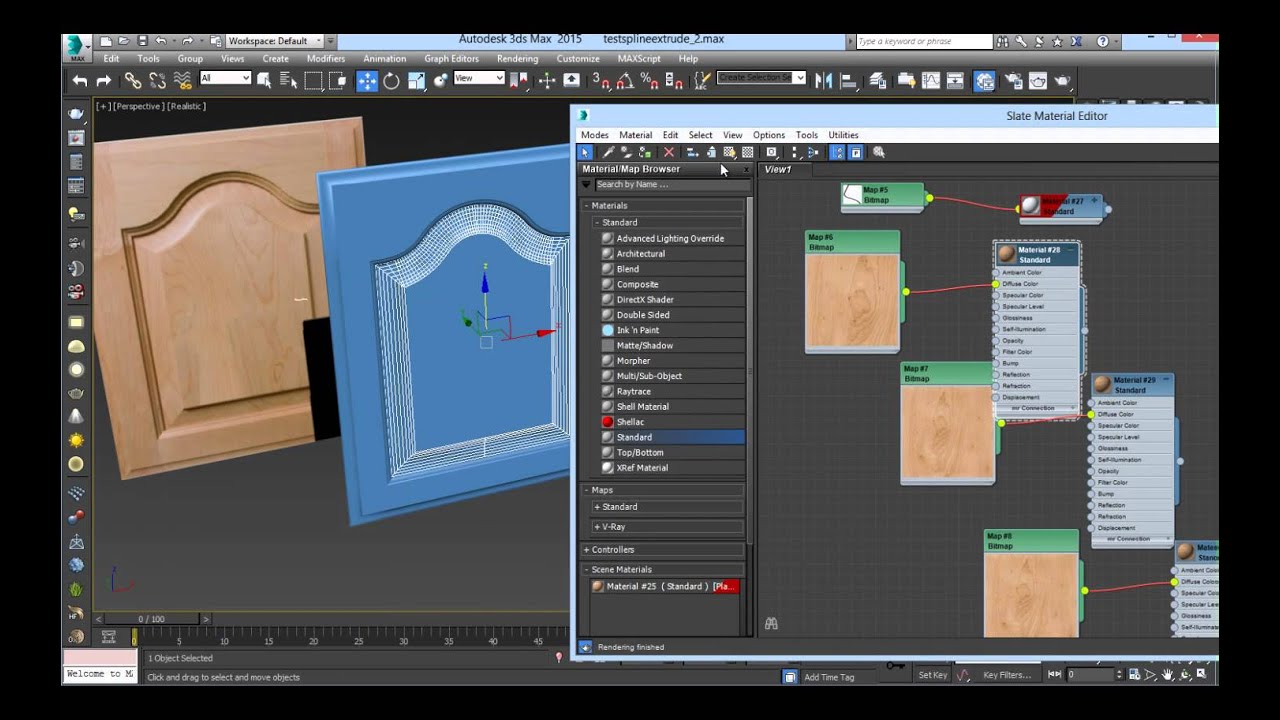This screenshot has width=1280, height=720.
Task: Activate the Select and Rotate tool
Action: [x=391, y=81]
